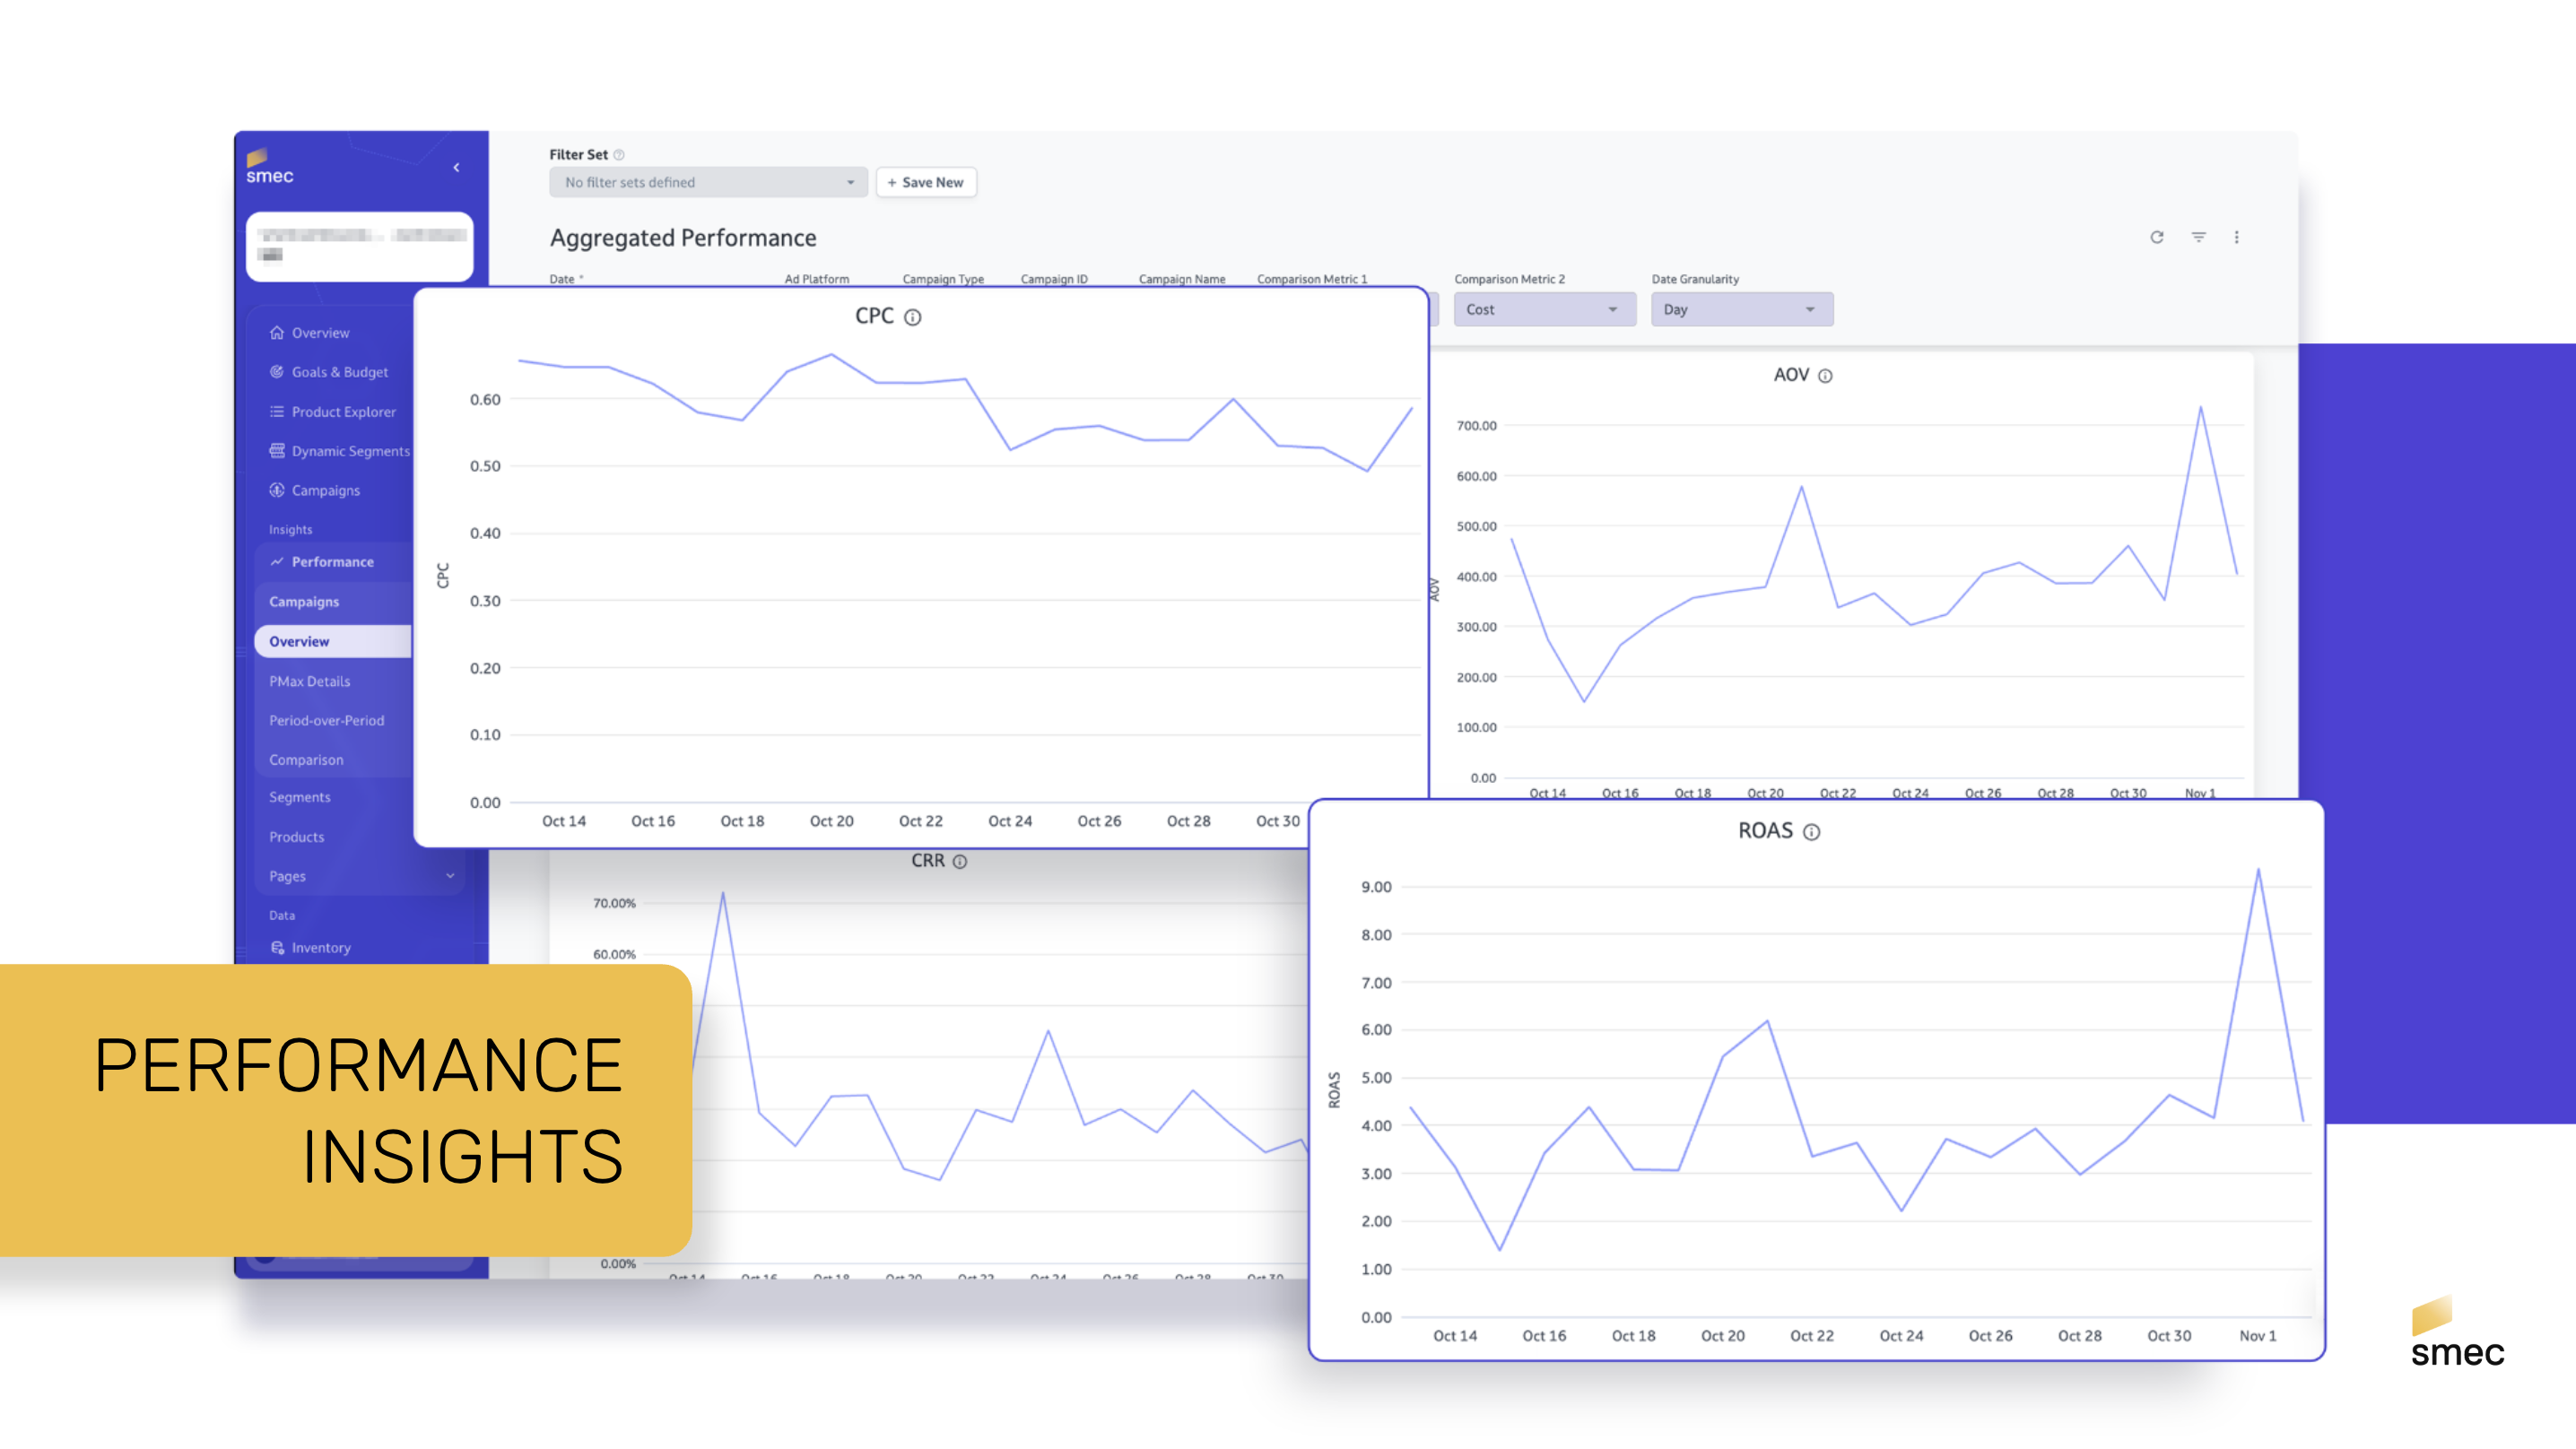Click the refresh icon in Aggregated Performance
Screen dimensions: 2576x1449
coord(2156,237)
